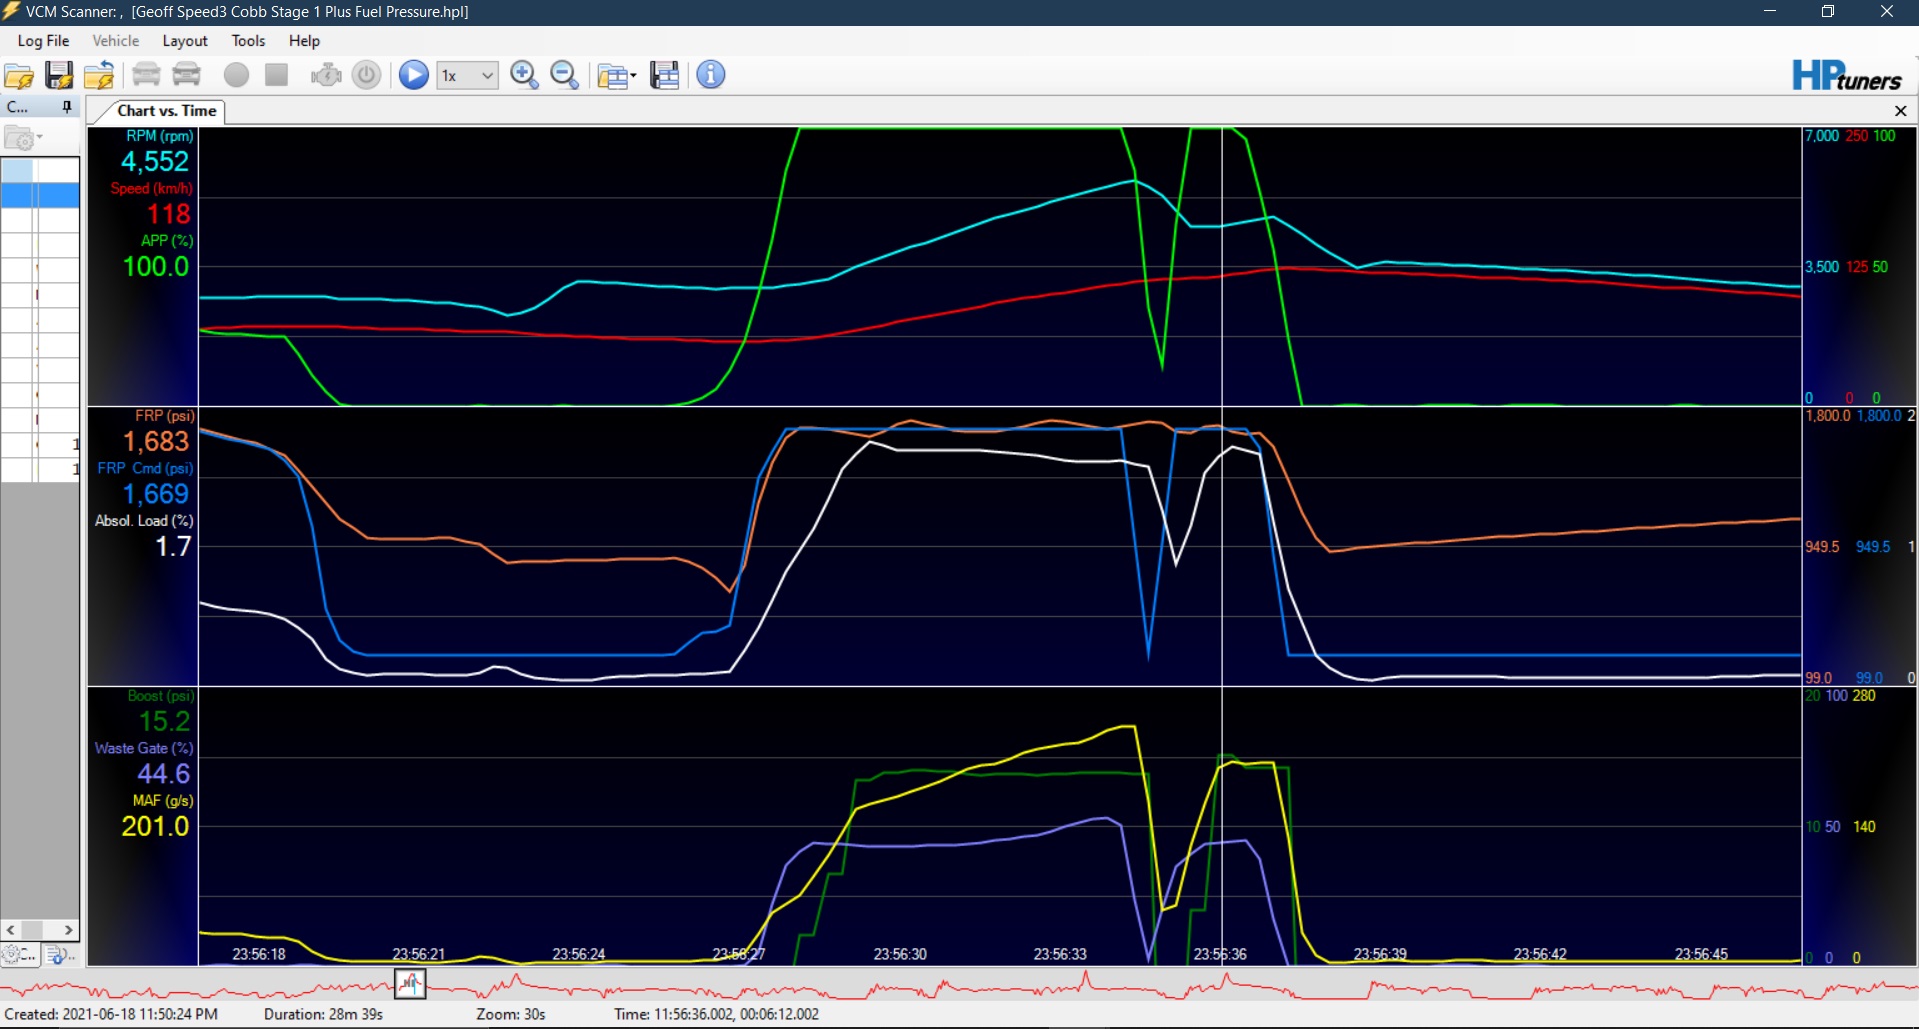Click the MAF value 201.0
The width and height of the screenshot is (1919, 1029).
(x=155, y=826)
